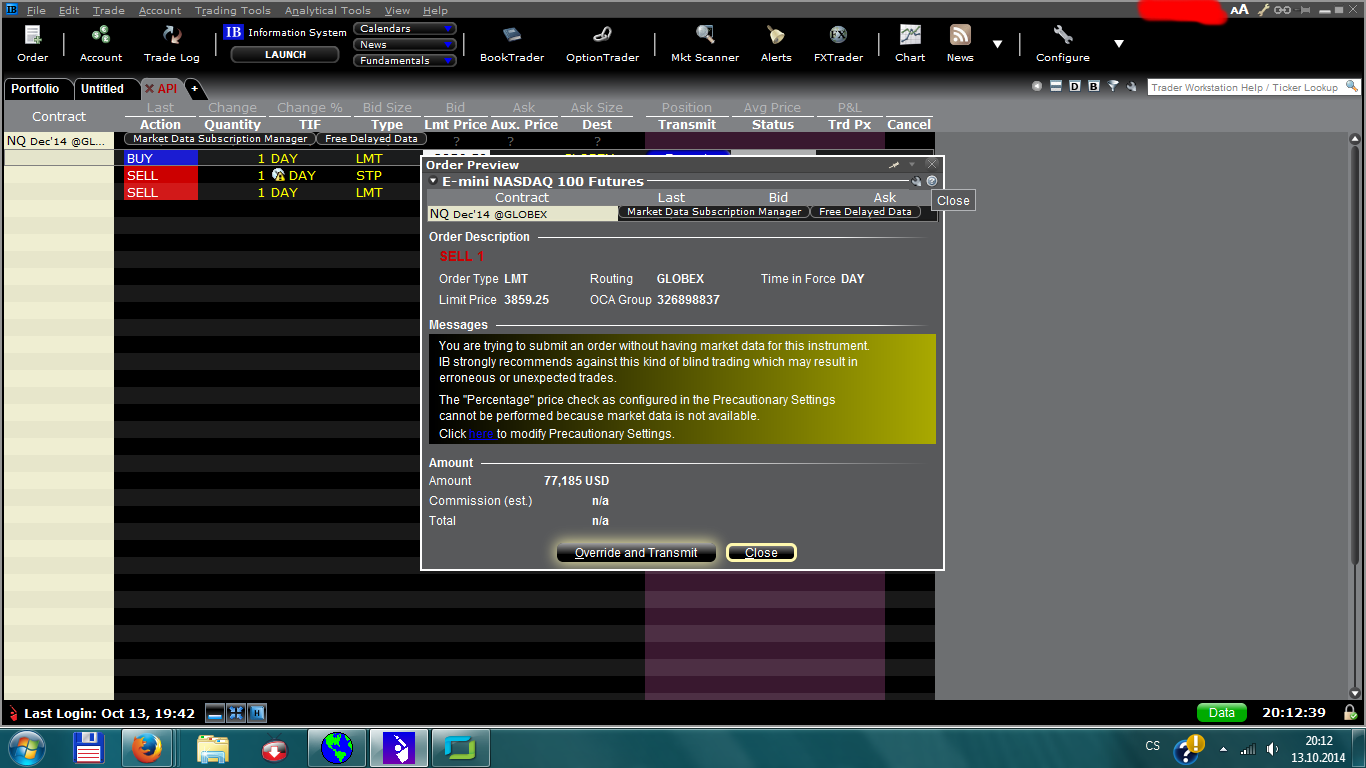Collapse the E-mini NASDAQ 100 Futures section
The image size is (1366, 768).
click(x=433, y=182)
